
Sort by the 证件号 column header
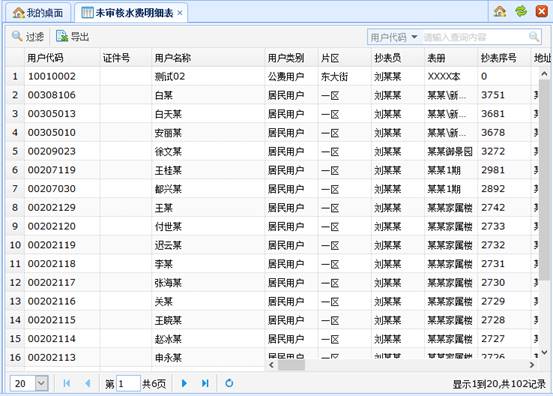126,57
